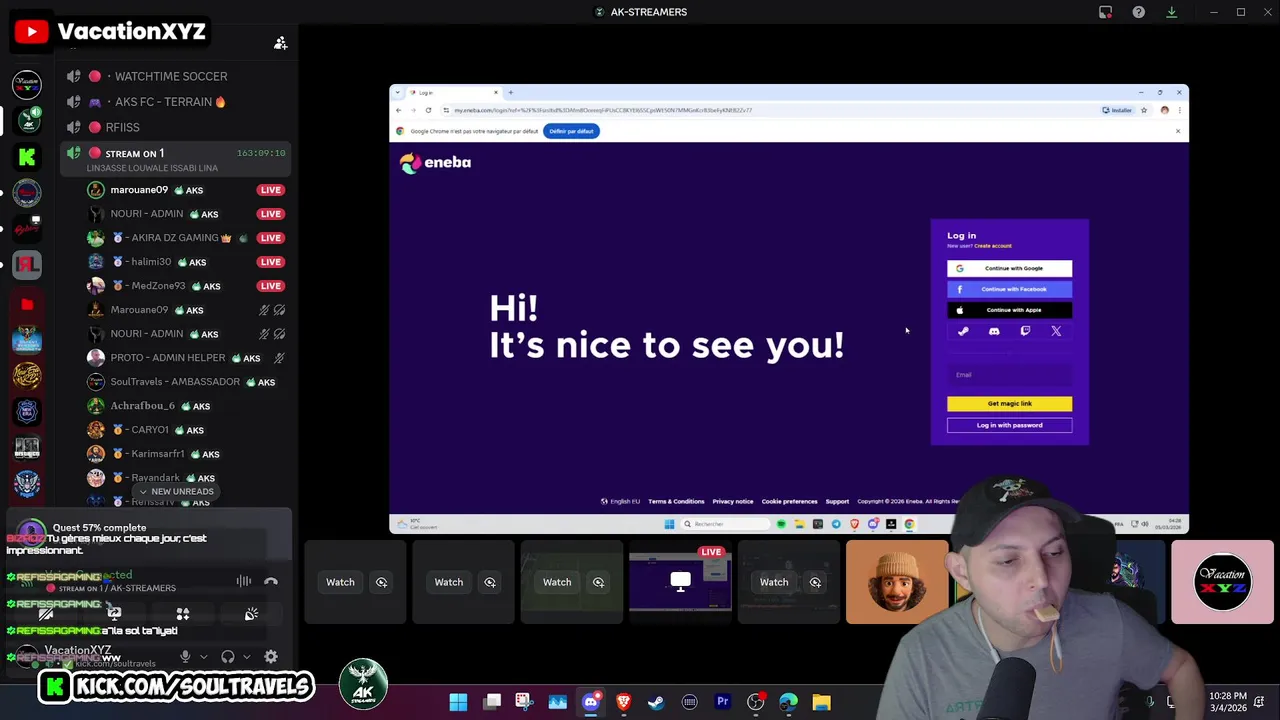Click member PROTO - ADMIN HELPER

(x=186, y=358)
